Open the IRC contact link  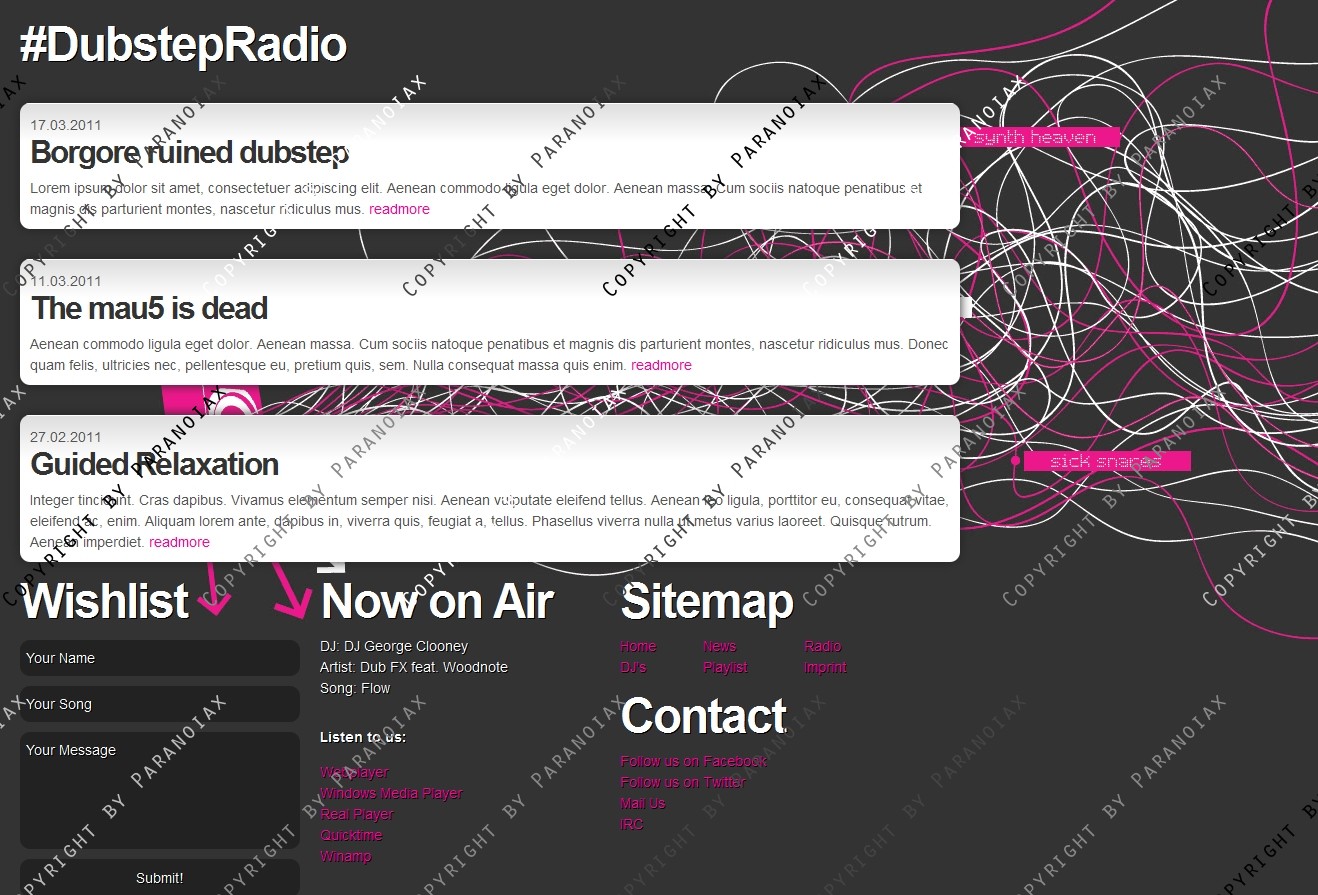(632, 825)
